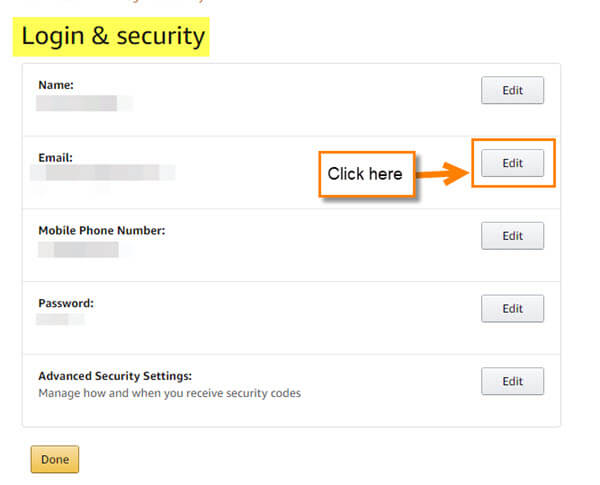The image size is (600, 485).
Task: Click the yellow Done button
Action: (x=55, y=459)
